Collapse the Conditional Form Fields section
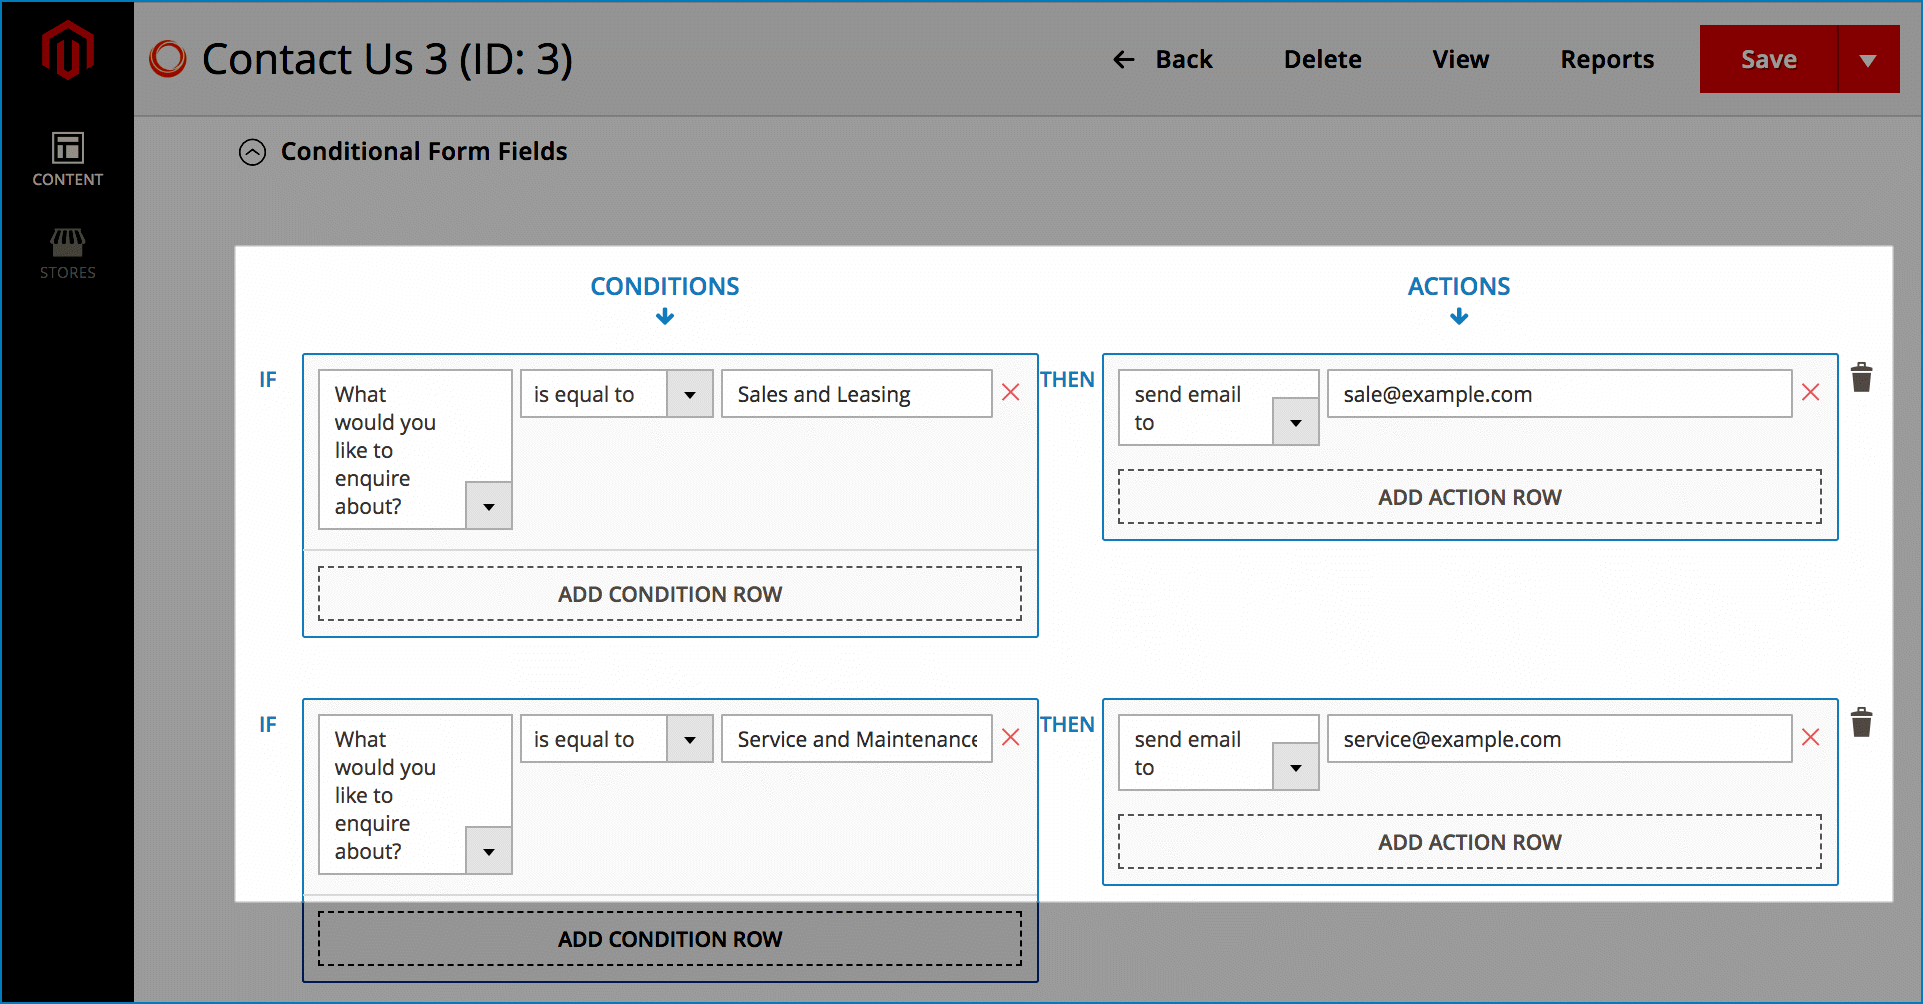This screenshot has height=1004, width=1923. point(252,152)
